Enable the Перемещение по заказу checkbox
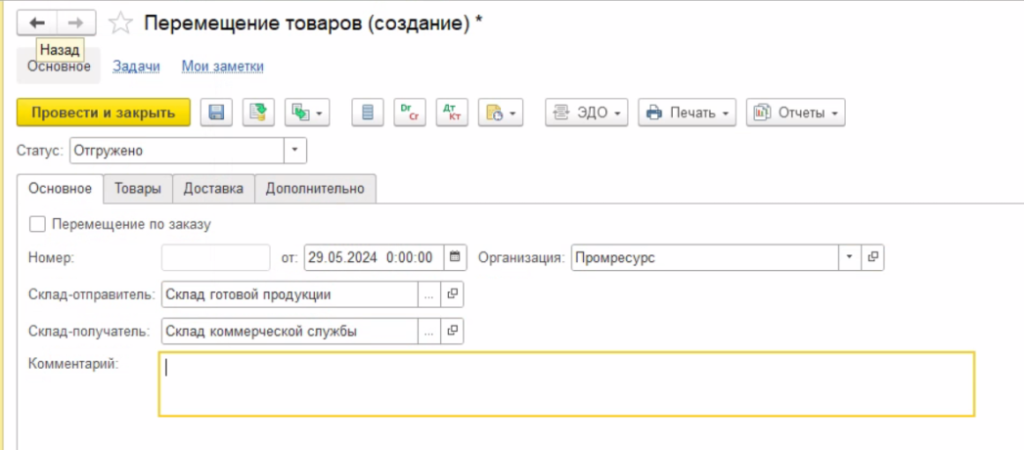Image resolution: width=1024 pixels, height=450 pixels. pos(38,224)
